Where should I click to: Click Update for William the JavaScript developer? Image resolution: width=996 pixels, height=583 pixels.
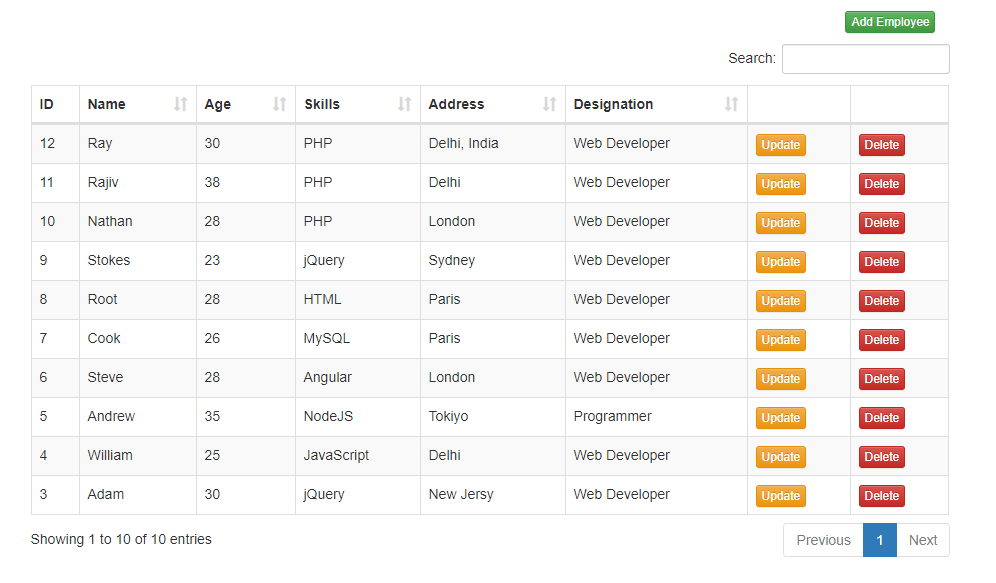[x=780, y=456]
